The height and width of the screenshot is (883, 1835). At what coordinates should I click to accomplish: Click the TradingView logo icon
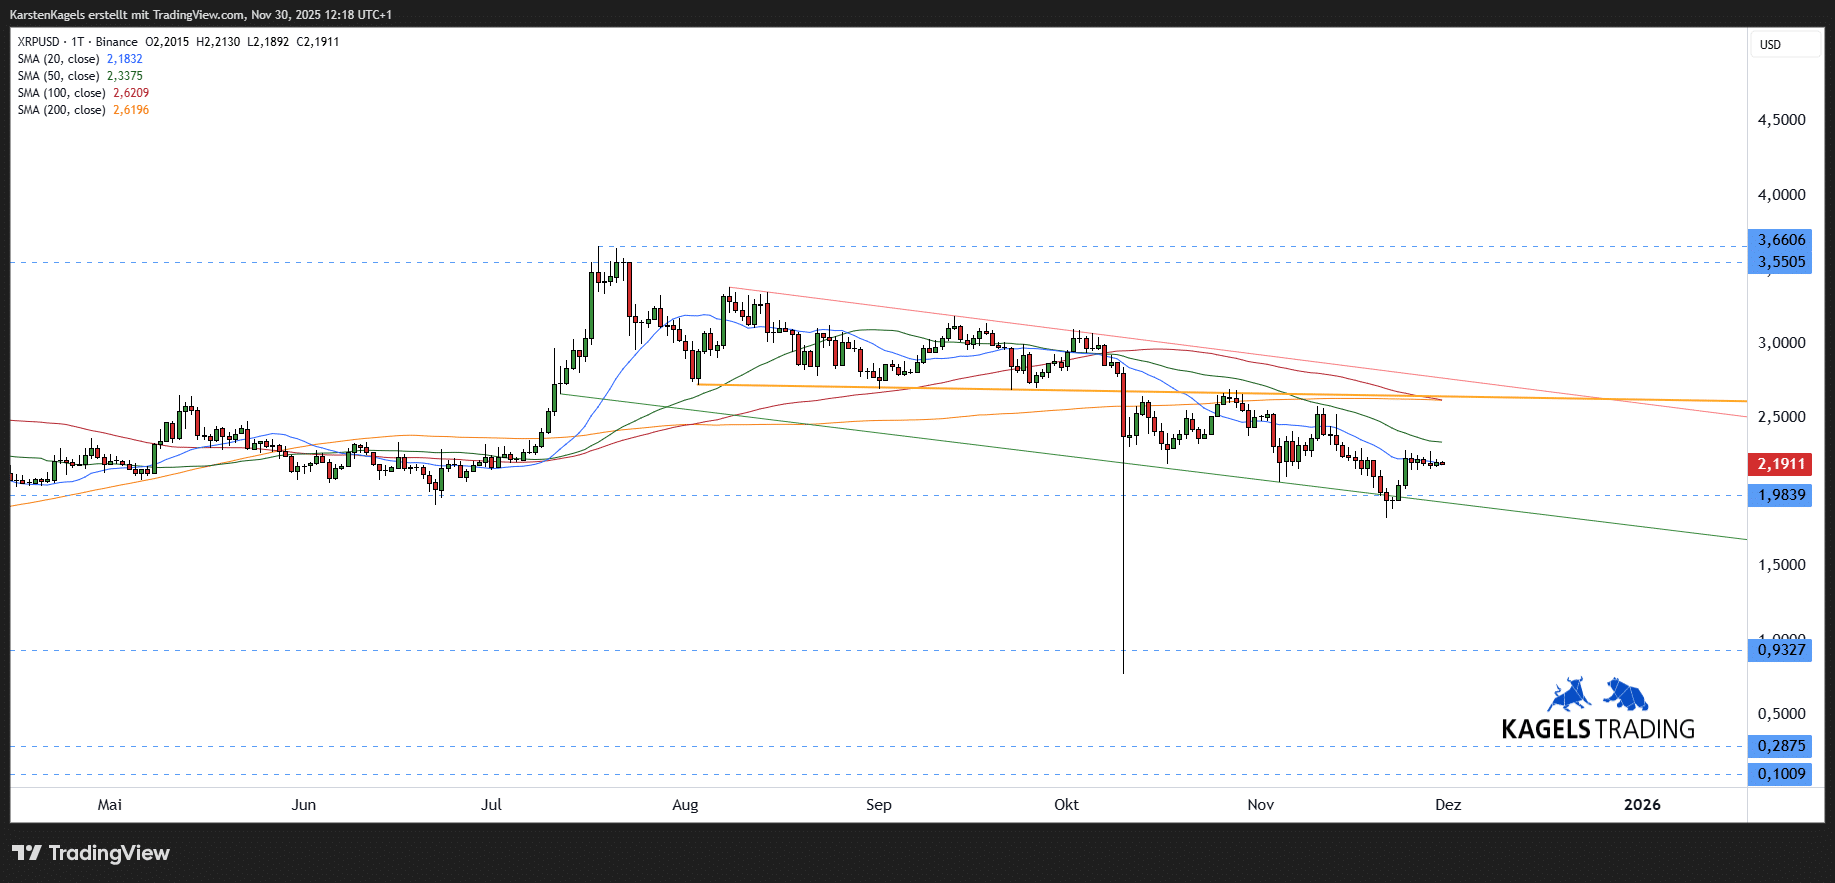[x=27, y=853]
